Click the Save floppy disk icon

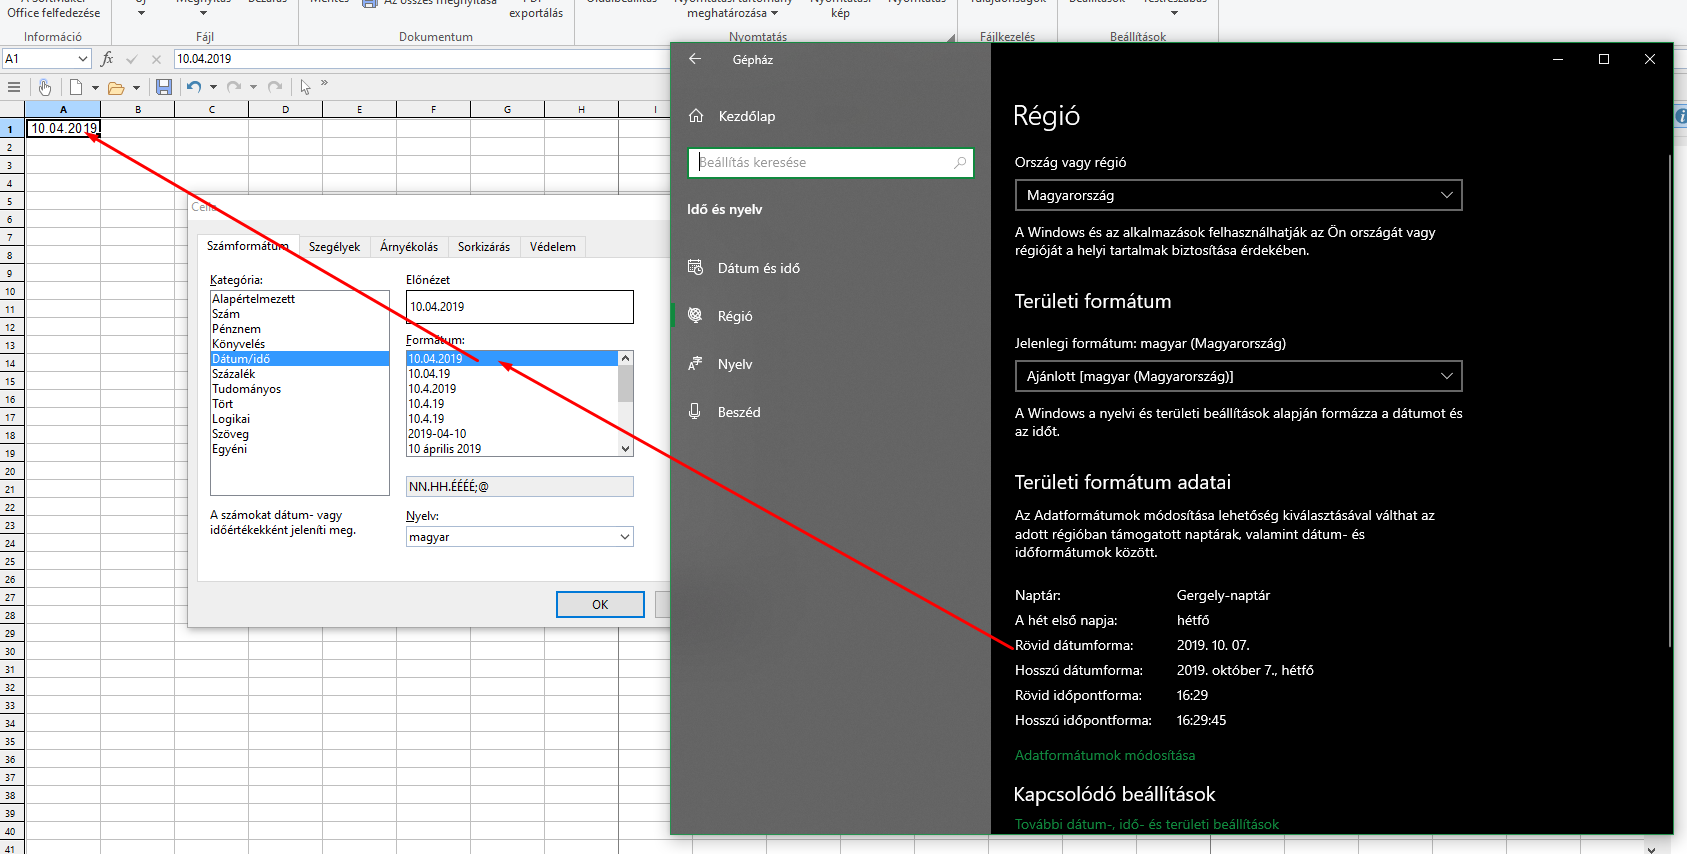point(164,87)
